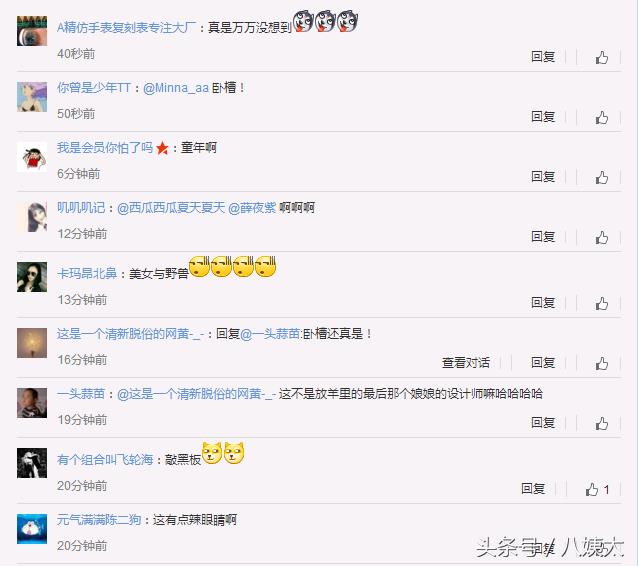638x566 pixels.
Task: Reply to 有个组合叫飞轮海's comment
Action: point(533,488)
